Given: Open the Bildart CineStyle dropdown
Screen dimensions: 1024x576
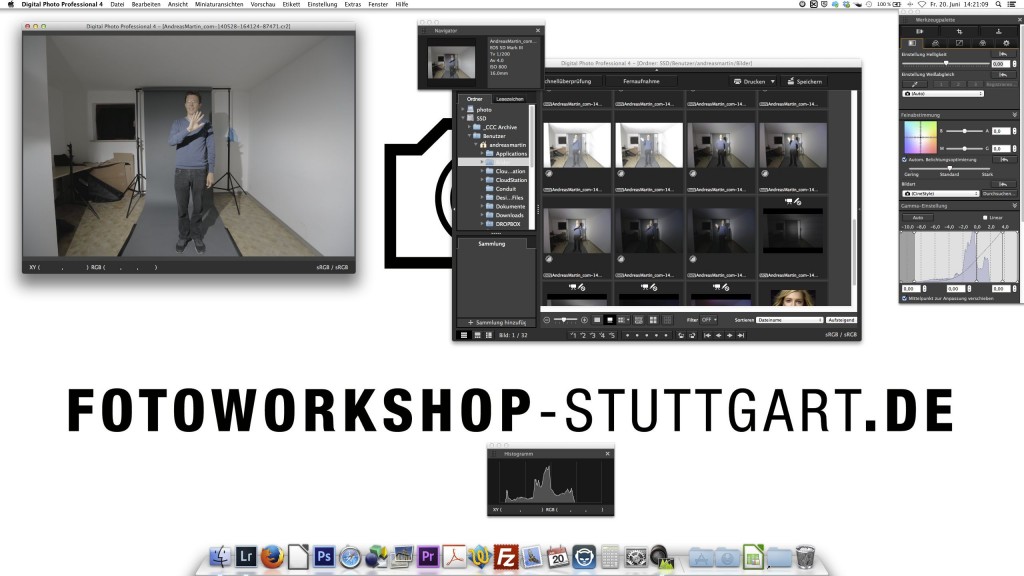Looking at the screenshot, I should (940, 194).
